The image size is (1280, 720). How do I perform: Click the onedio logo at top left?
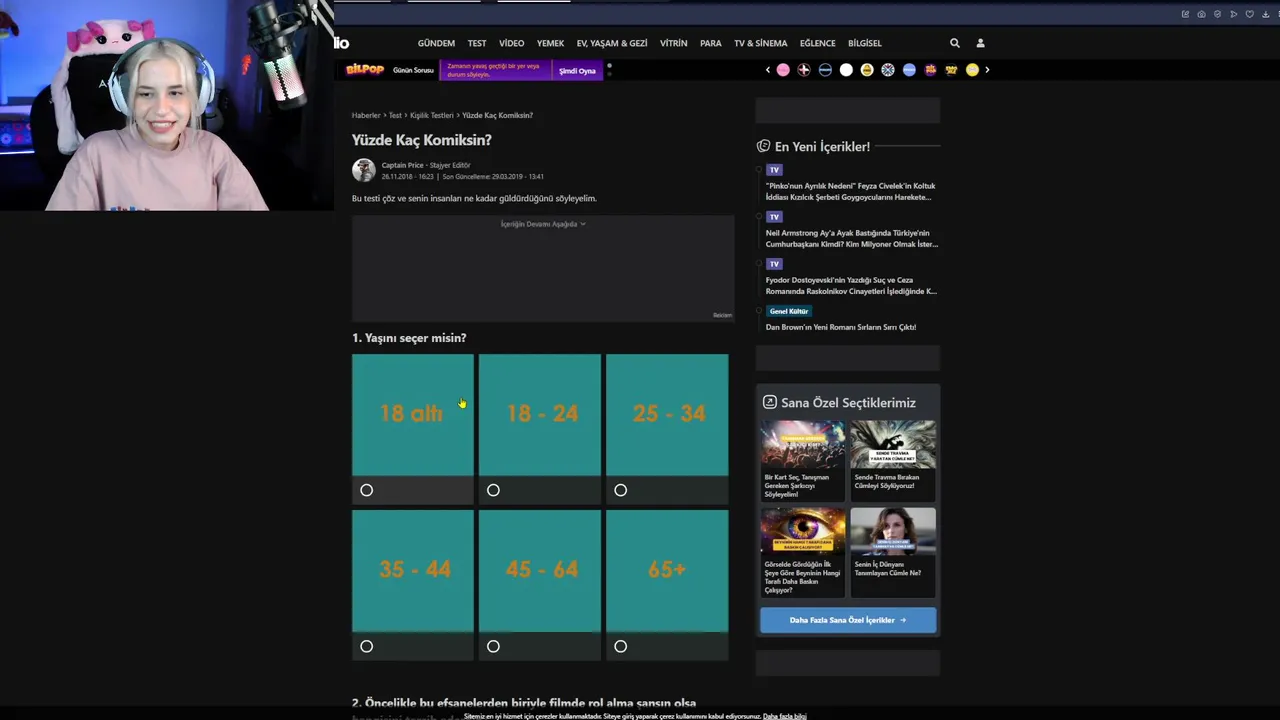pyautogui.click(x=342, y=43)
